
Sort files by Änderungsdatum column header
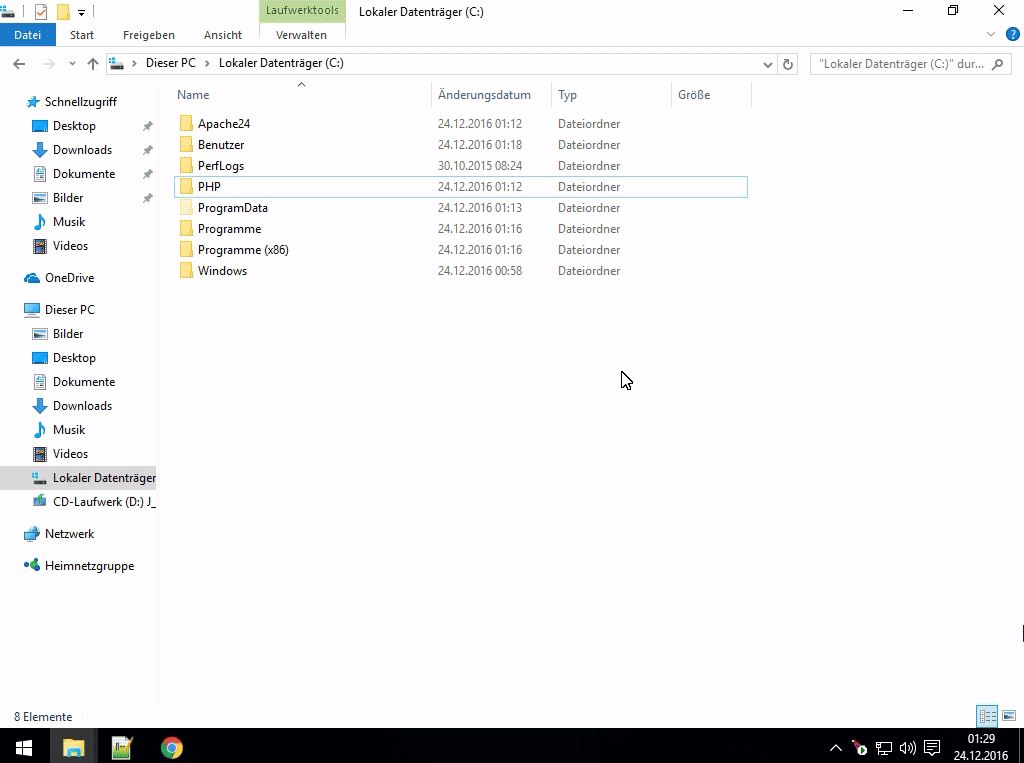484,95
